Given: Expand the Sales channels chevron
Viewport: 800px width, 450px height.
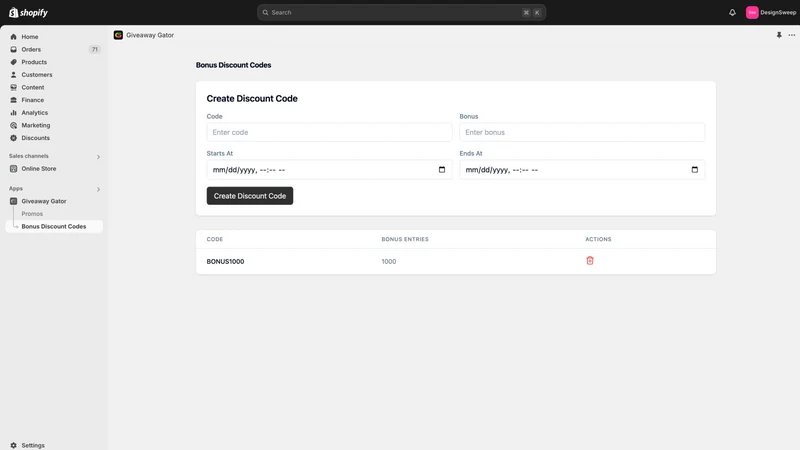Looking at the screenshot, I should (x=98, y=157).
